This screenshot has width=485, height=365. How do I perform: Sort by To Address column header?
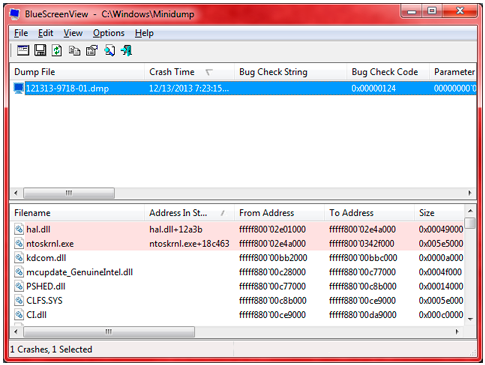point(369,213)
